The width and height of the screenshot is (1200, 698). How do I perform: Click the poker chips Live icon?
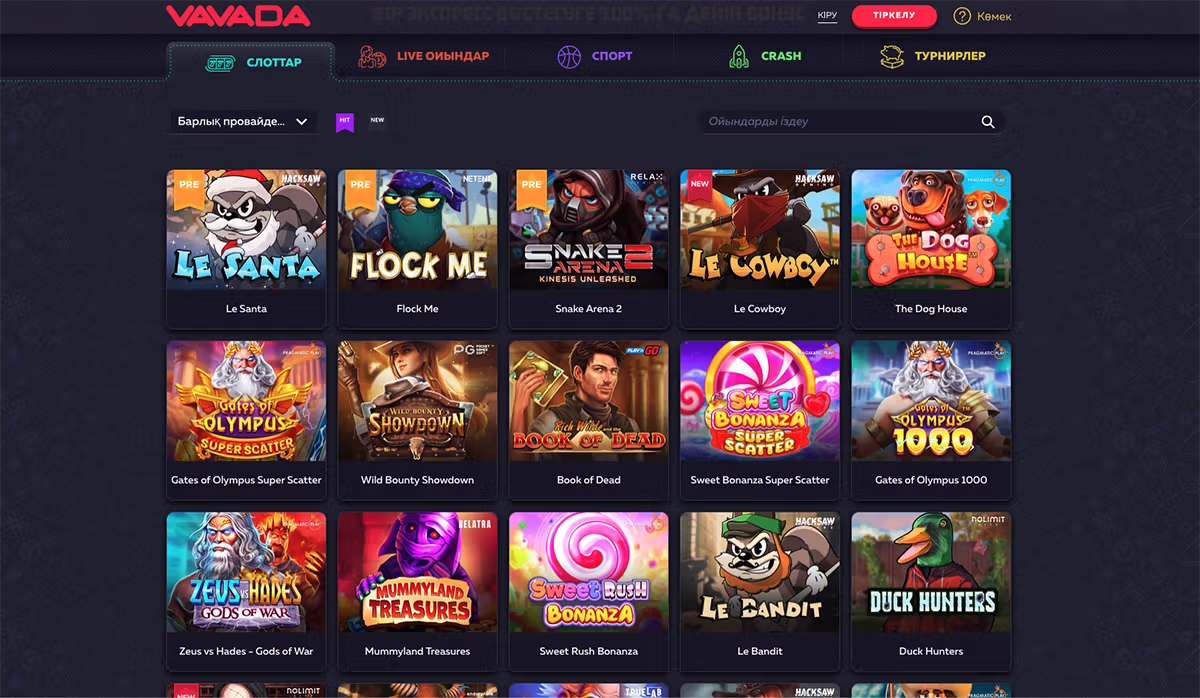[x=373, y=57]
